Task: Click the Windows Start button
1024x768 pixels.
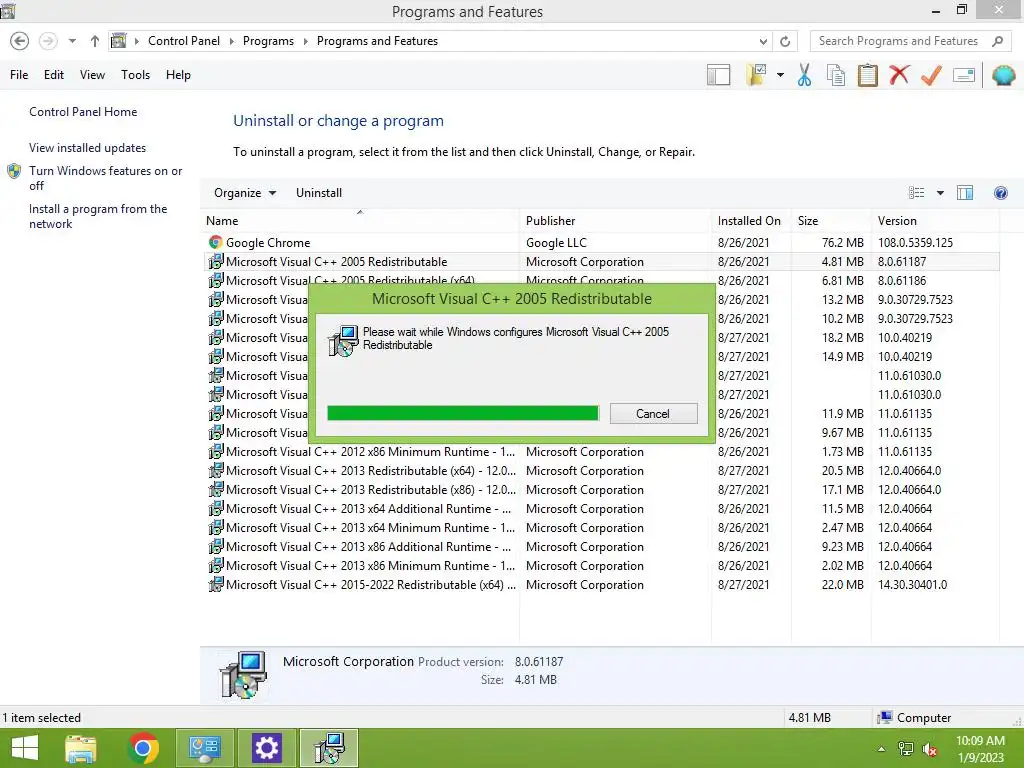Action: click(25, 748)
